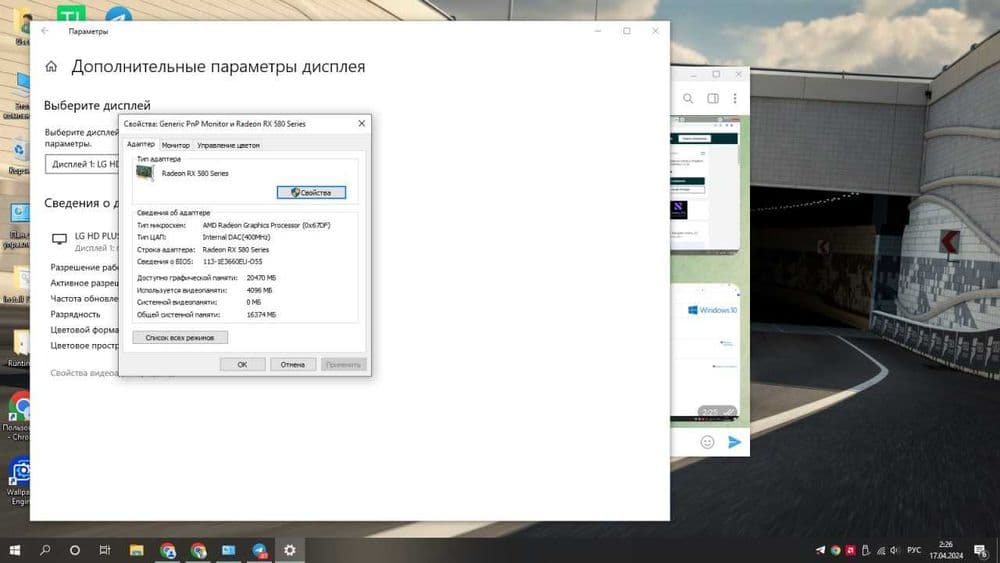Screen dimensions: 1000x563
Task: Click the USB safely remove tray icon
Action: [866, 550]
